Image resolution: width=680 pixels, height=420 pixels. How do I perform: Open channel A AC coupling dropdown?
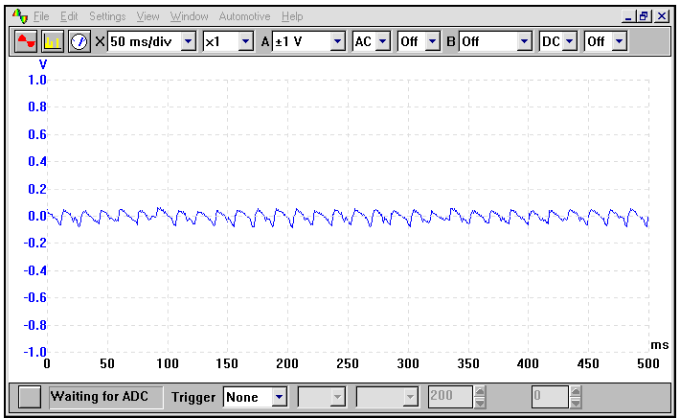pos(382,41)
